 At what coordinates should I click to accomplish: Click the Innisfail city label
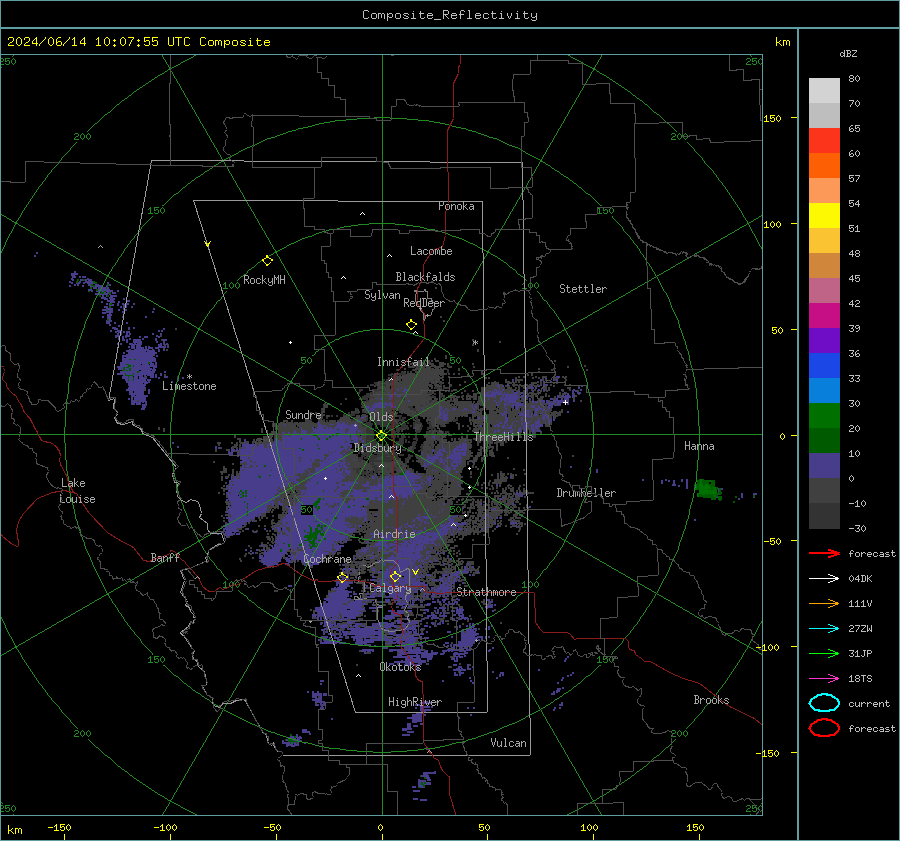[x=403, y=362]
